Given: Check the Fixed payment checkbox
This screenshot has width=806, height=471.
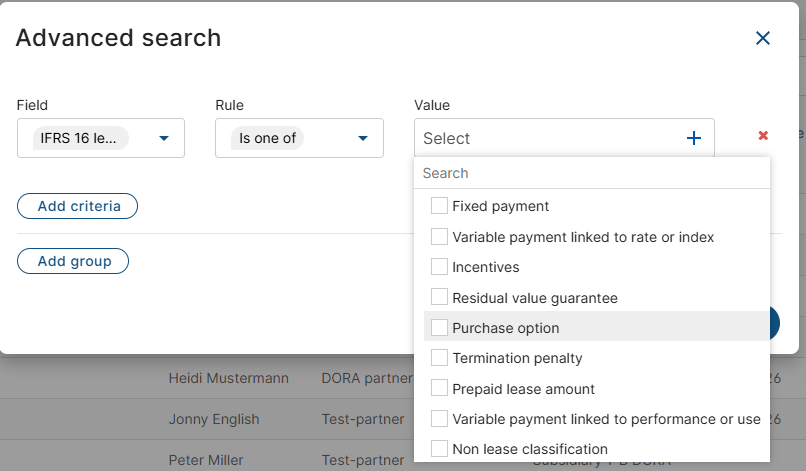Looking at the screenshot, I should tap(439, 206).
